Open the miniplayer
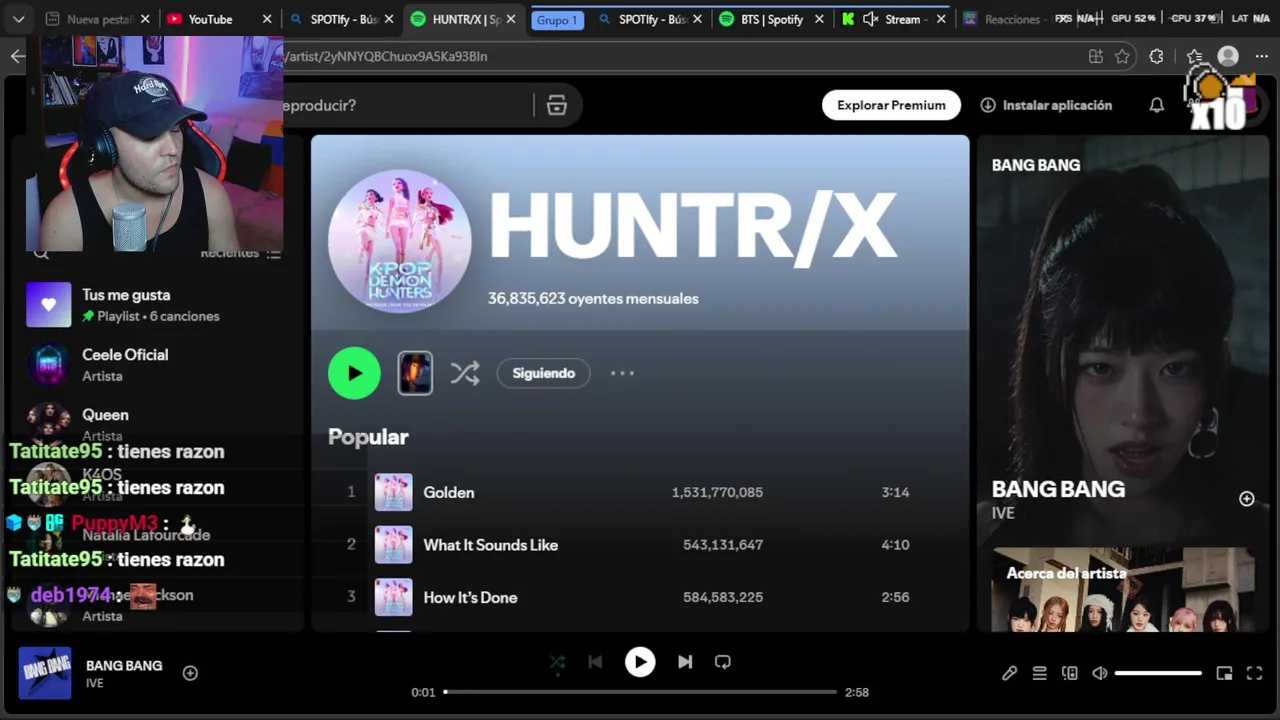The image size is (1280, 720). coord(1224,673)
